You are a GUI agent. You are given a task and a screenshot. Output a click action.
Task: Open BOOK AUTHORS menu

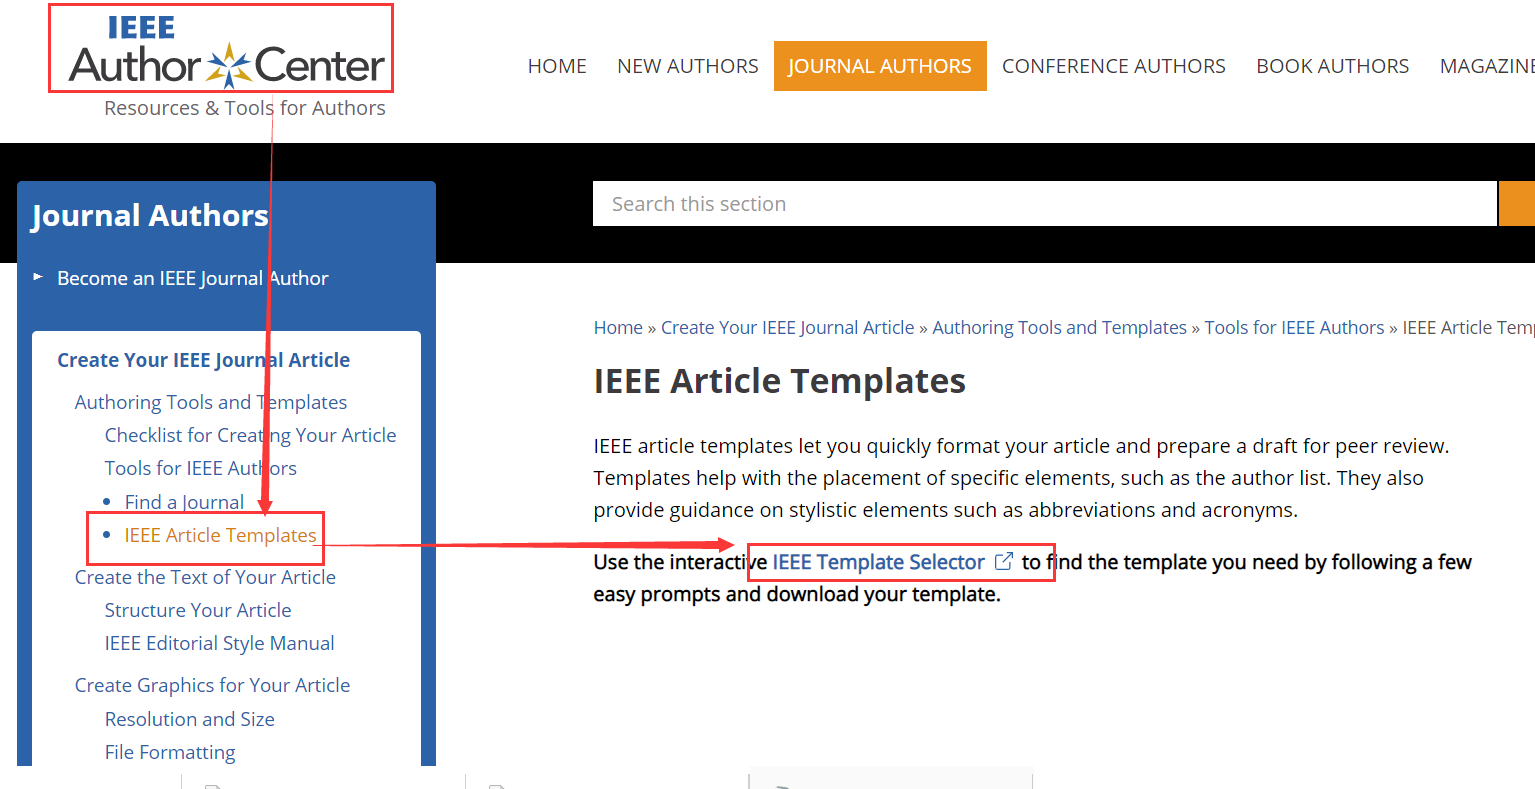(1332, 66)
